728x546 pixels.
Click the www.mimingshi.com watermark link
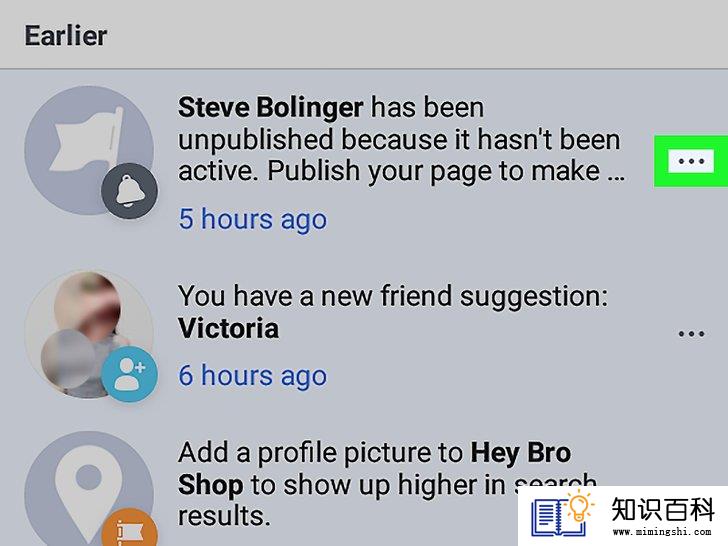coord(662,532)
